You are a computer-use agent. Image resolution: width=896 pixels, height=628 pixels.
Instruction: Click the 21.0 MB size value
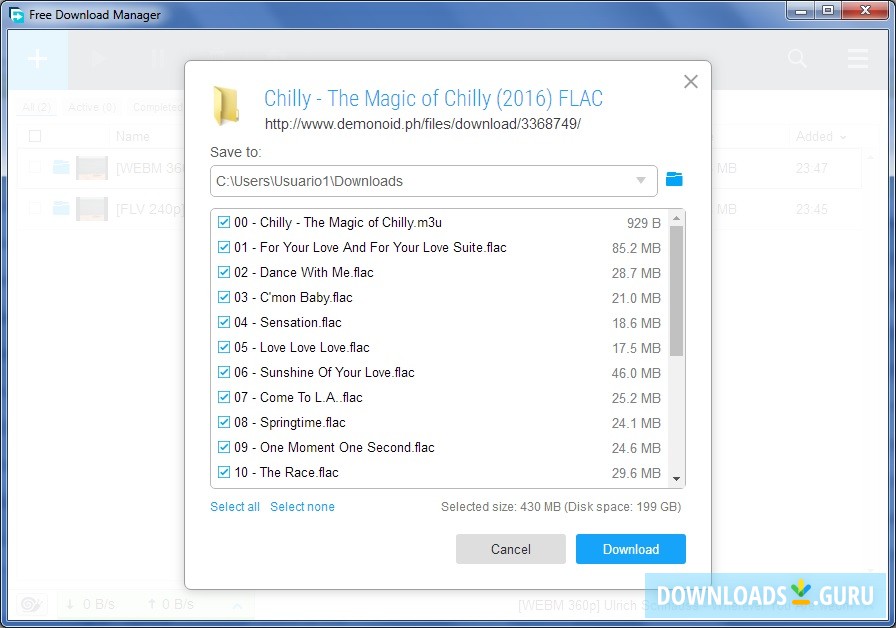(x=636, y=298)
